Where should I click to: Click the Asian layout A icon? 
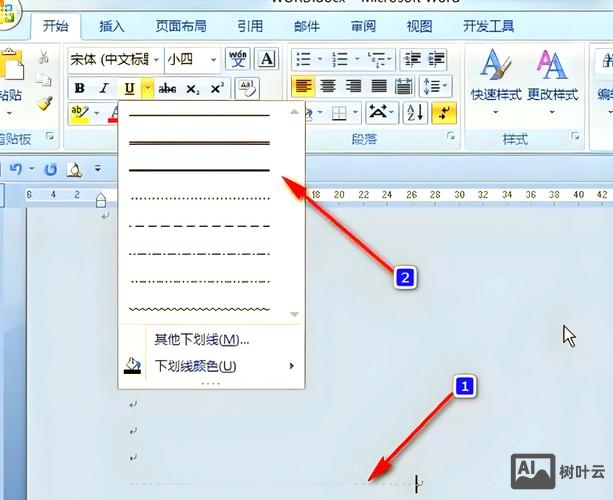pos(378,113)
